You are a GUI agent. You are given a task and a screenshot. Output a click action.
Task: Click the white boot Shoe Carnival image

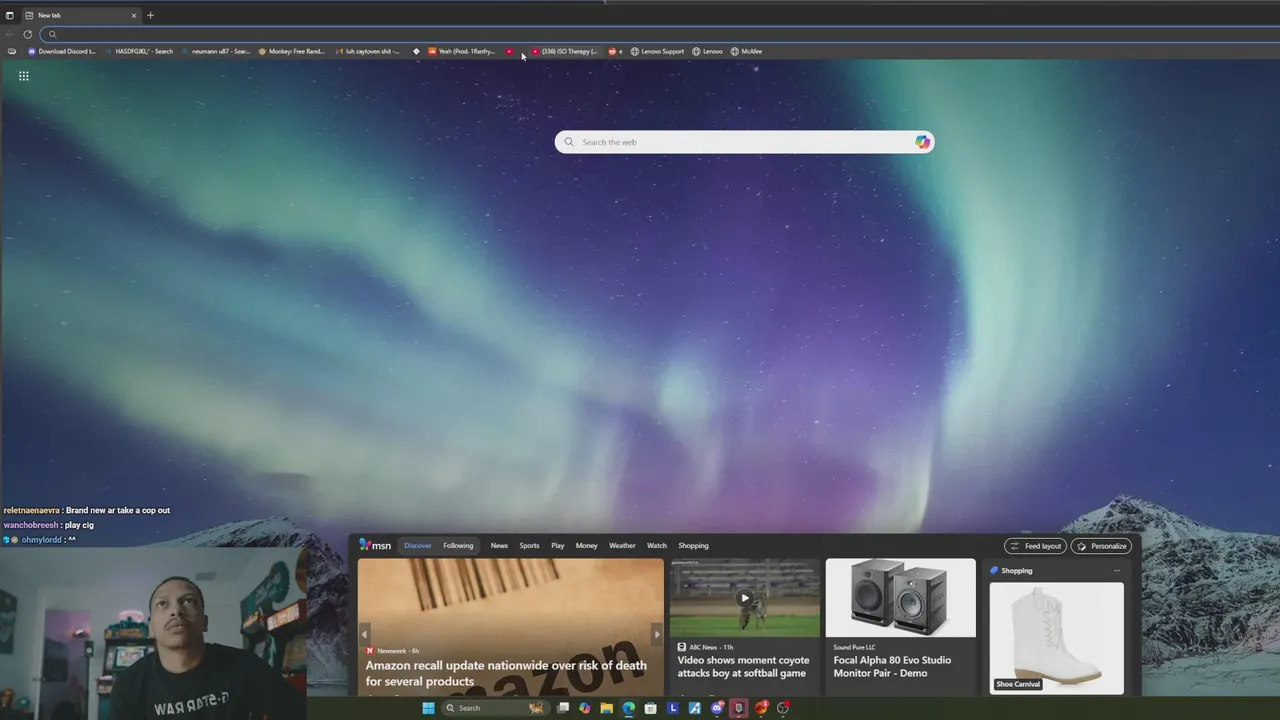pos(1056,638)
